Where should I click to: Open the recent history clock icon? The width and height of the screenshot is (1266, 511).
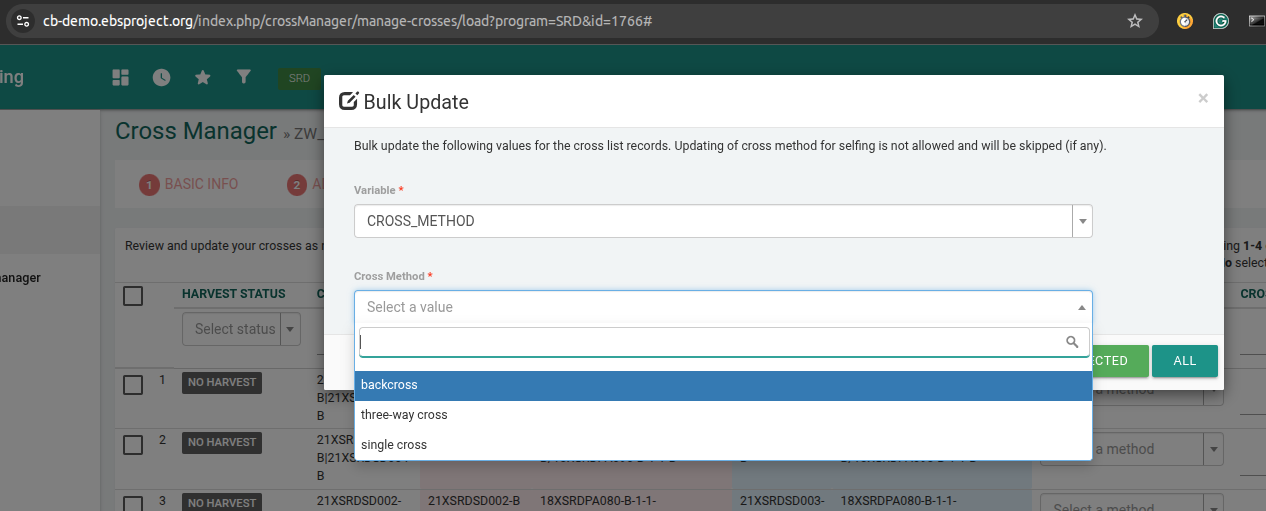161,77
